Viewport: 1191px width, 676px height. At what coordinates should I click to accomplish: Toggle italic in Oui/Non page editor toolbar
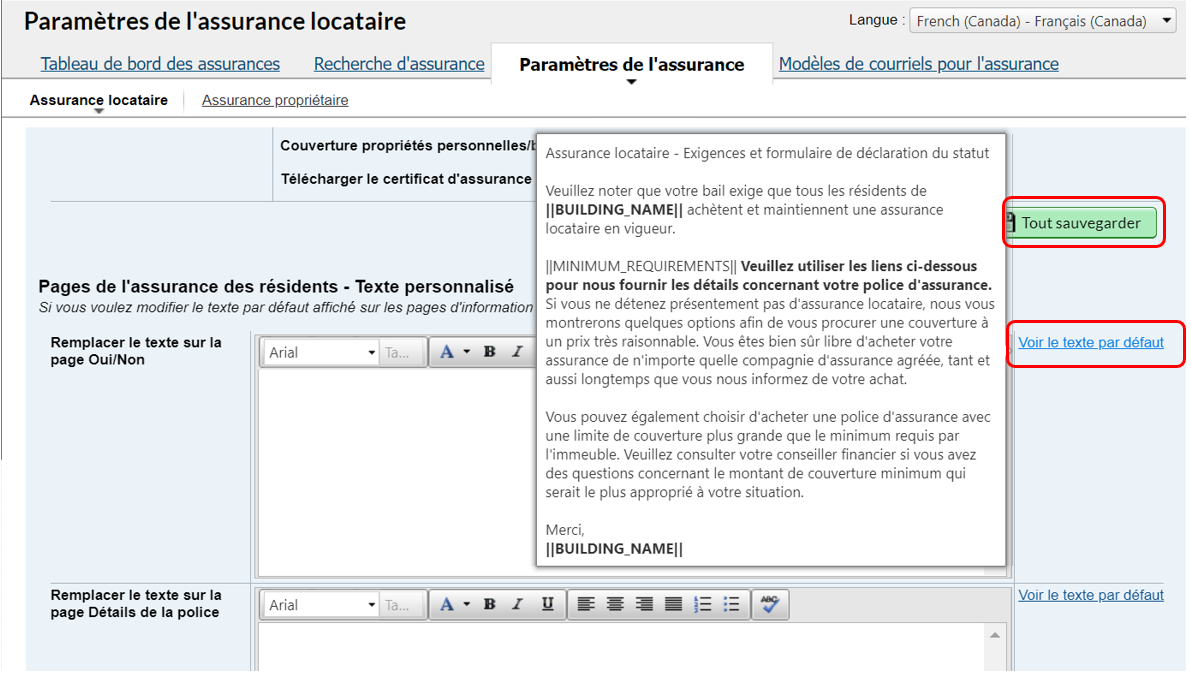pyautogui.click(x=518, y=352)
